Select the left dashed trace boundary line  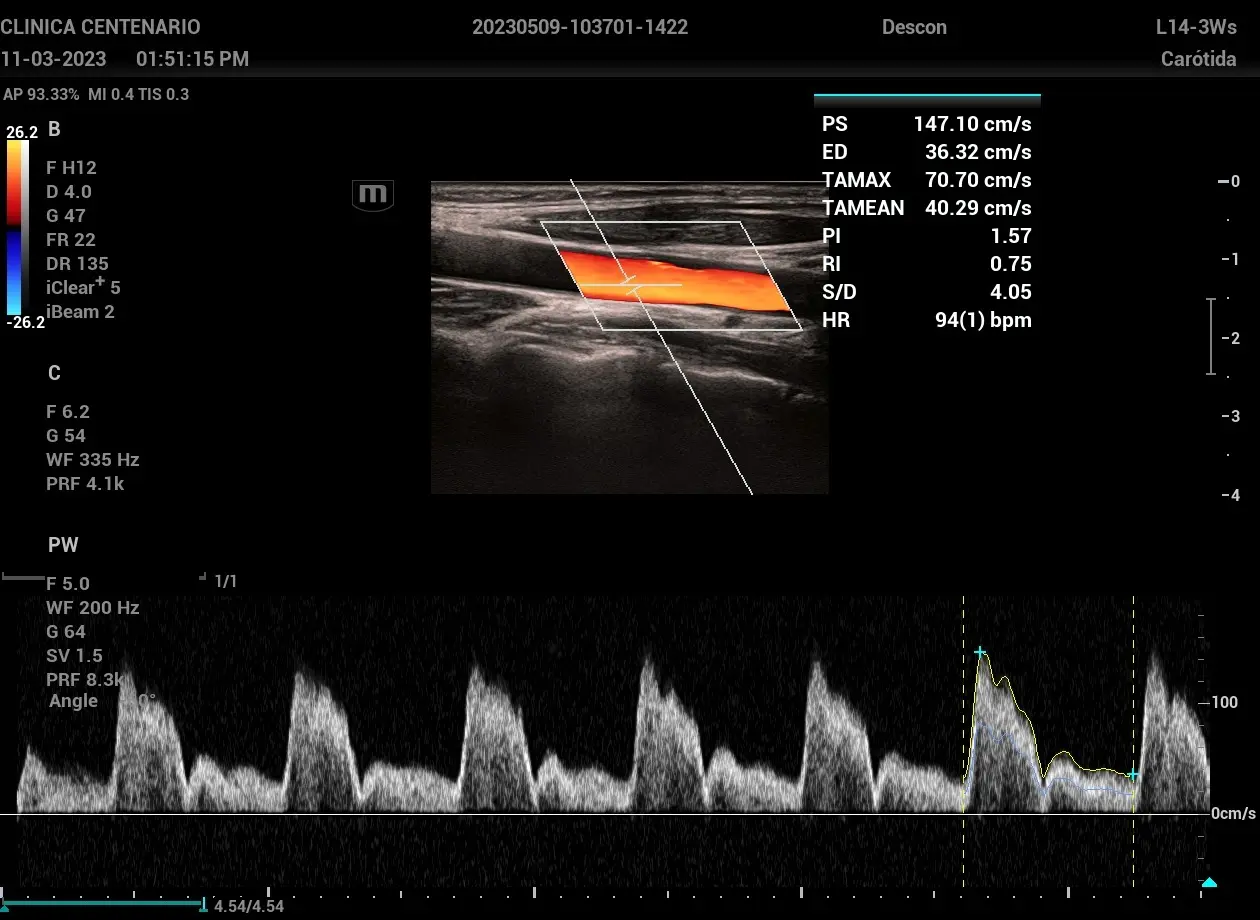coord(963,740)
